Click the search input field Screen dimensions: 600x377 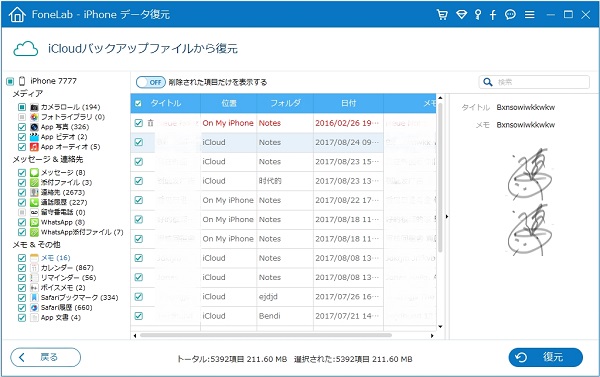pos(534,82)
